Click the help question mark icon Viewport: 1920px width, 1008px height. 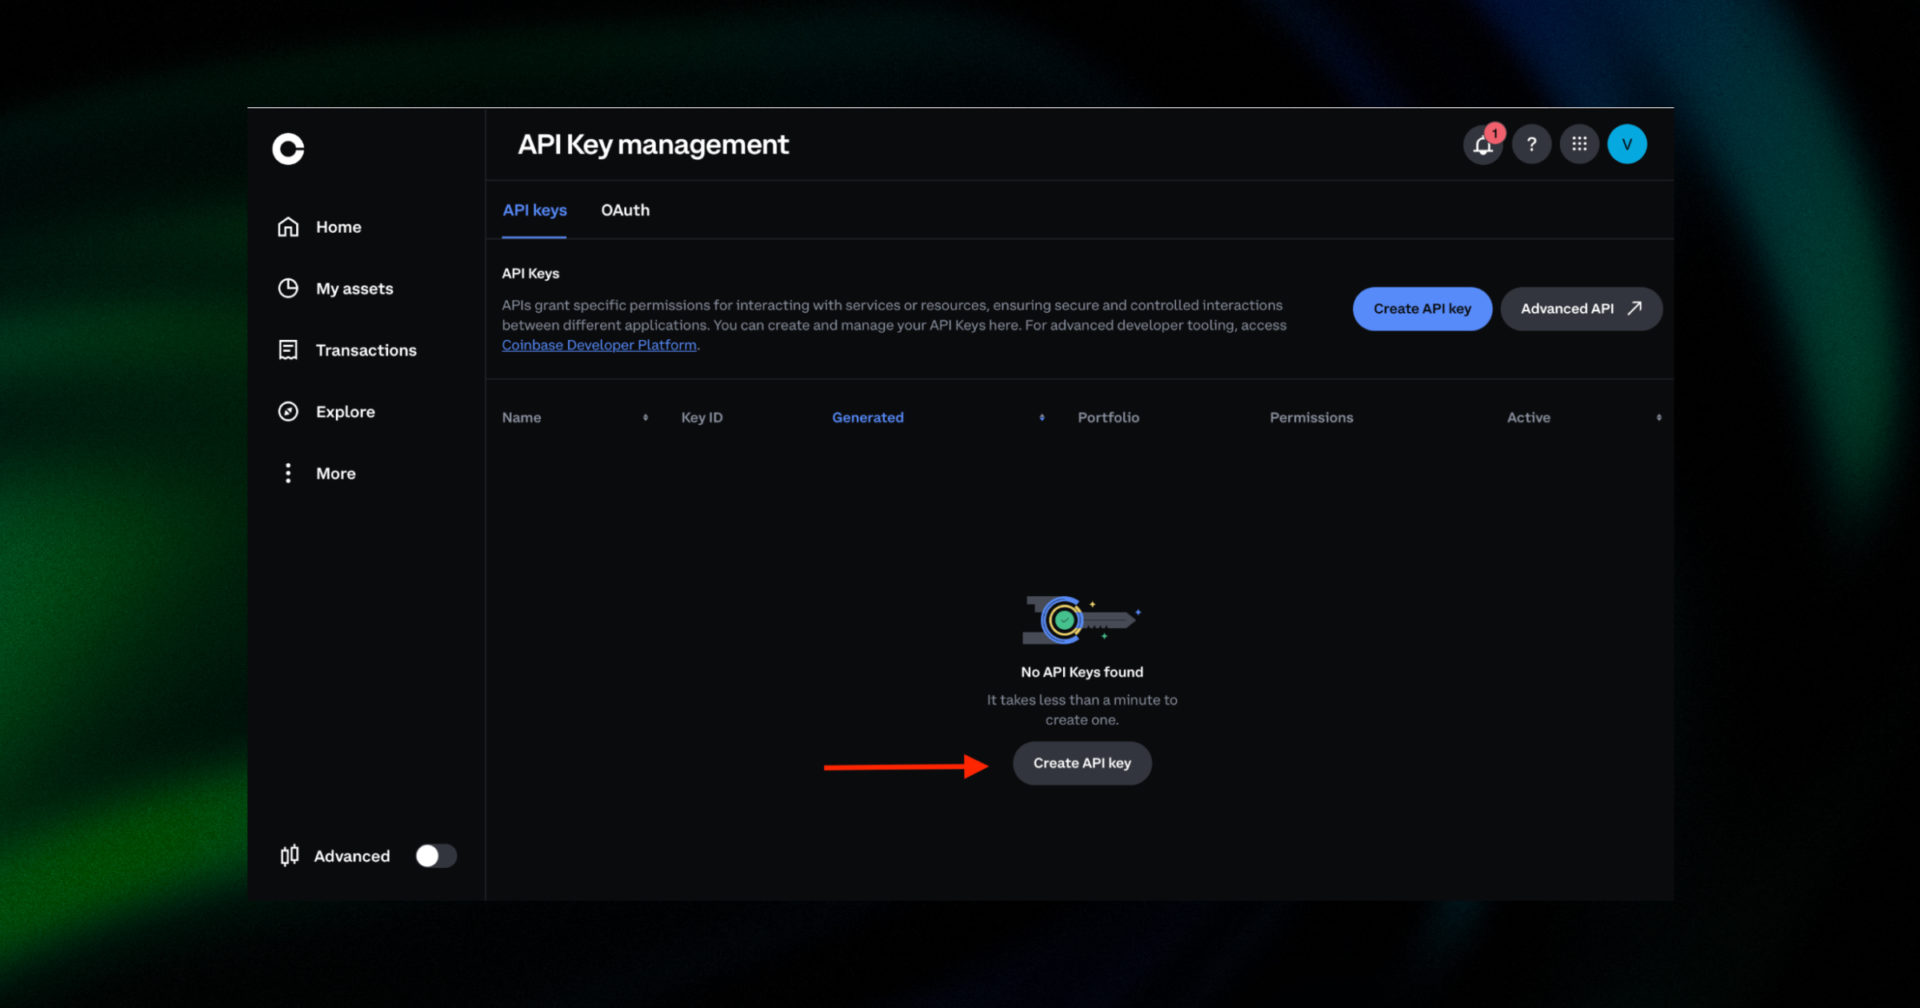pyautogui.click(x=1531, y=144)
